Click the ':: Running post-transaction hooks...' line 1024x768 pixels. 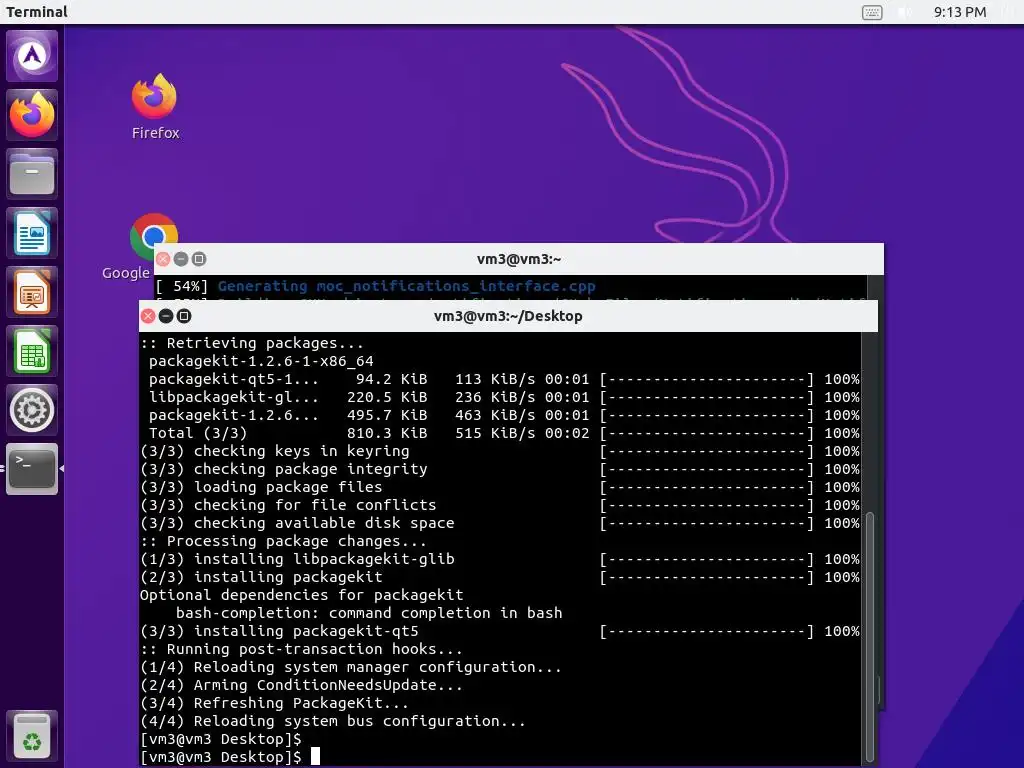point(301,649)
